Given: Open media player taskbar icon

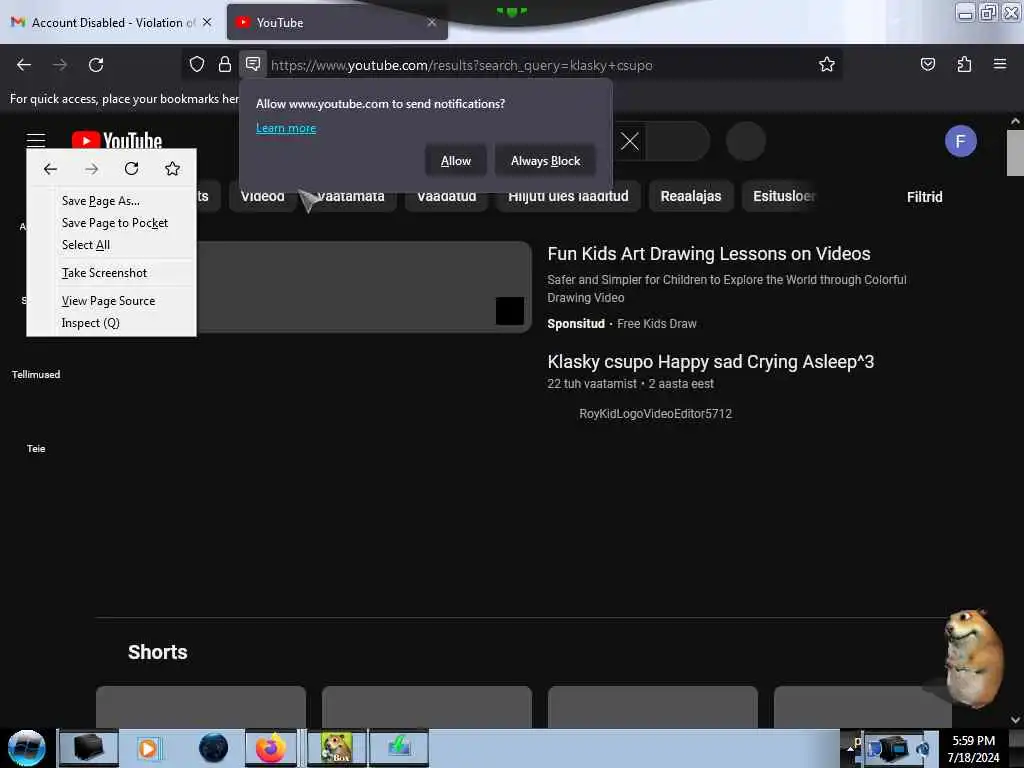Looking at the screenshot, I should coord(148,748).
